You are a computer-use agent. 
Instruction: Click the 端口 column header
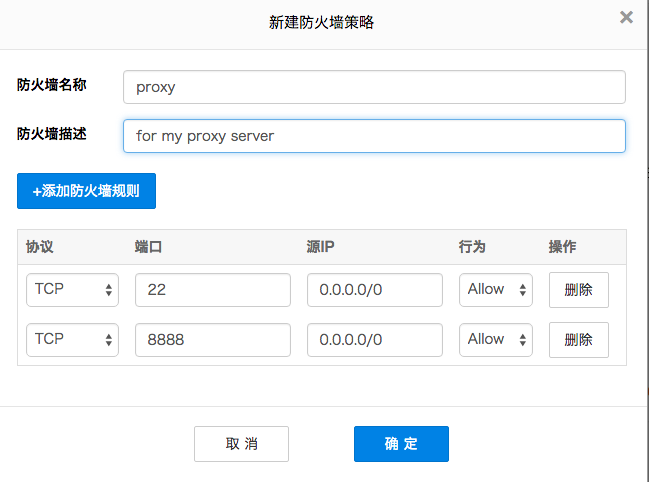(148, 247)
